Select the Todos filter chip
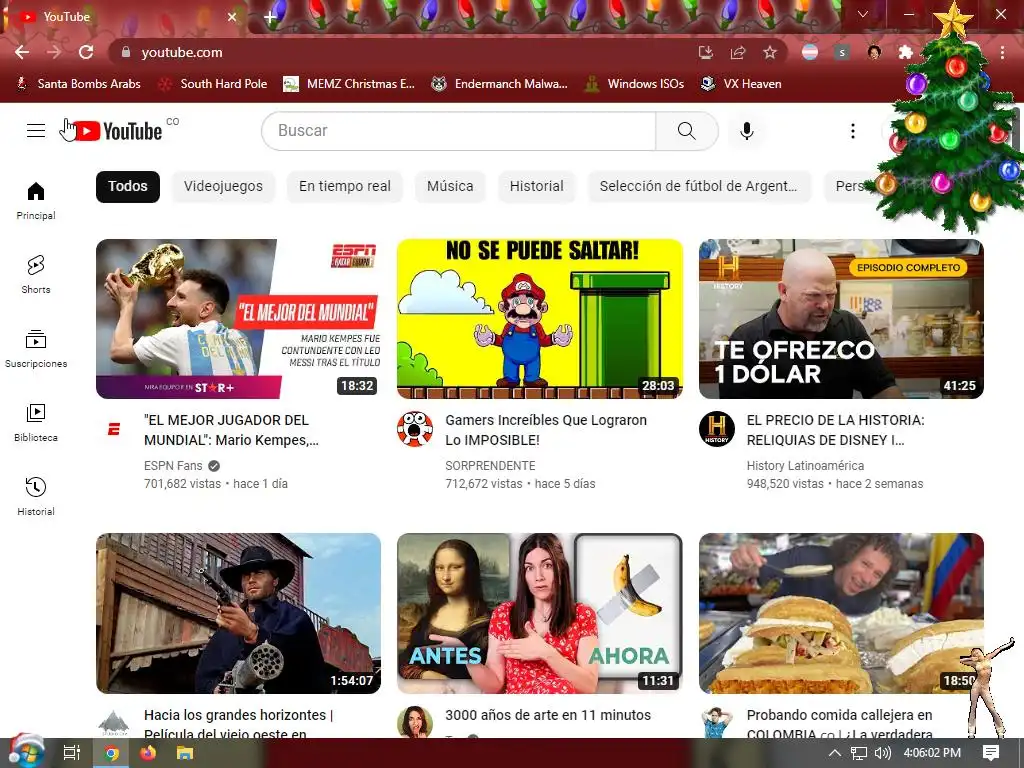Image resolution: width=1024 pixels, height=768 pixels. 128,186
